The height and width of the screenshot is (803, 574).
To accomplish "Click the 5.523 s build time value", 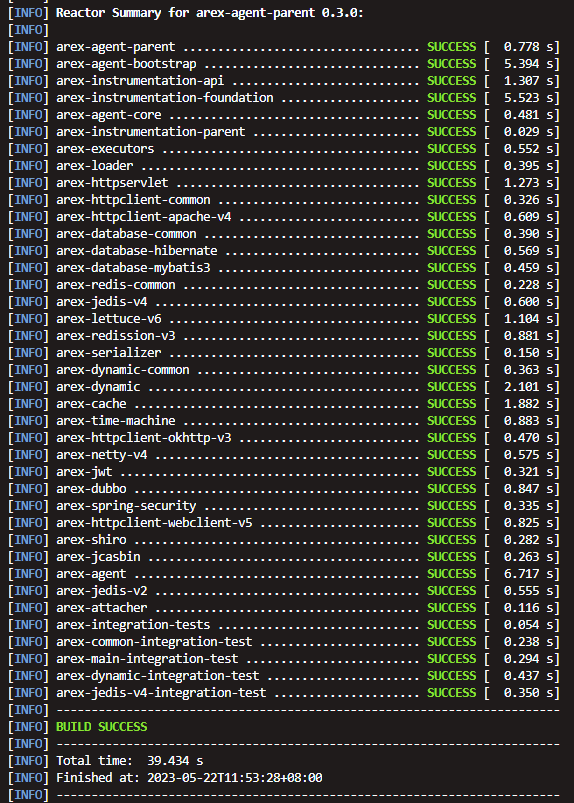I will 528,97.
